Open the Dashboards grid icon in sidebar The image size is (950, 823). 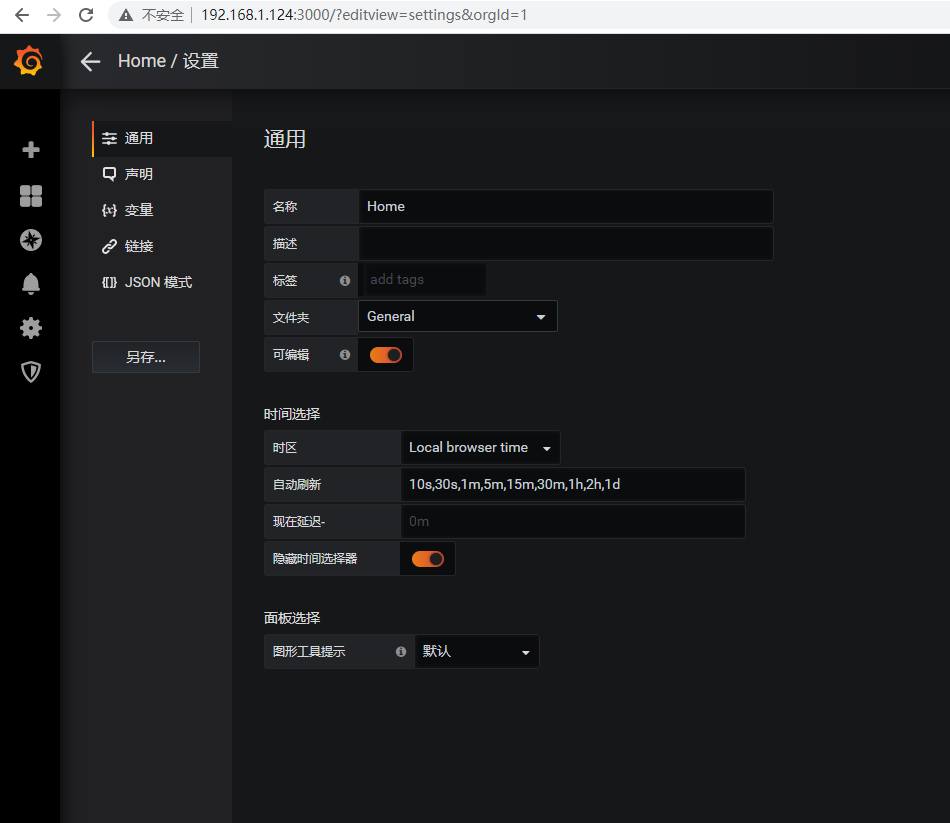(30, 196)
